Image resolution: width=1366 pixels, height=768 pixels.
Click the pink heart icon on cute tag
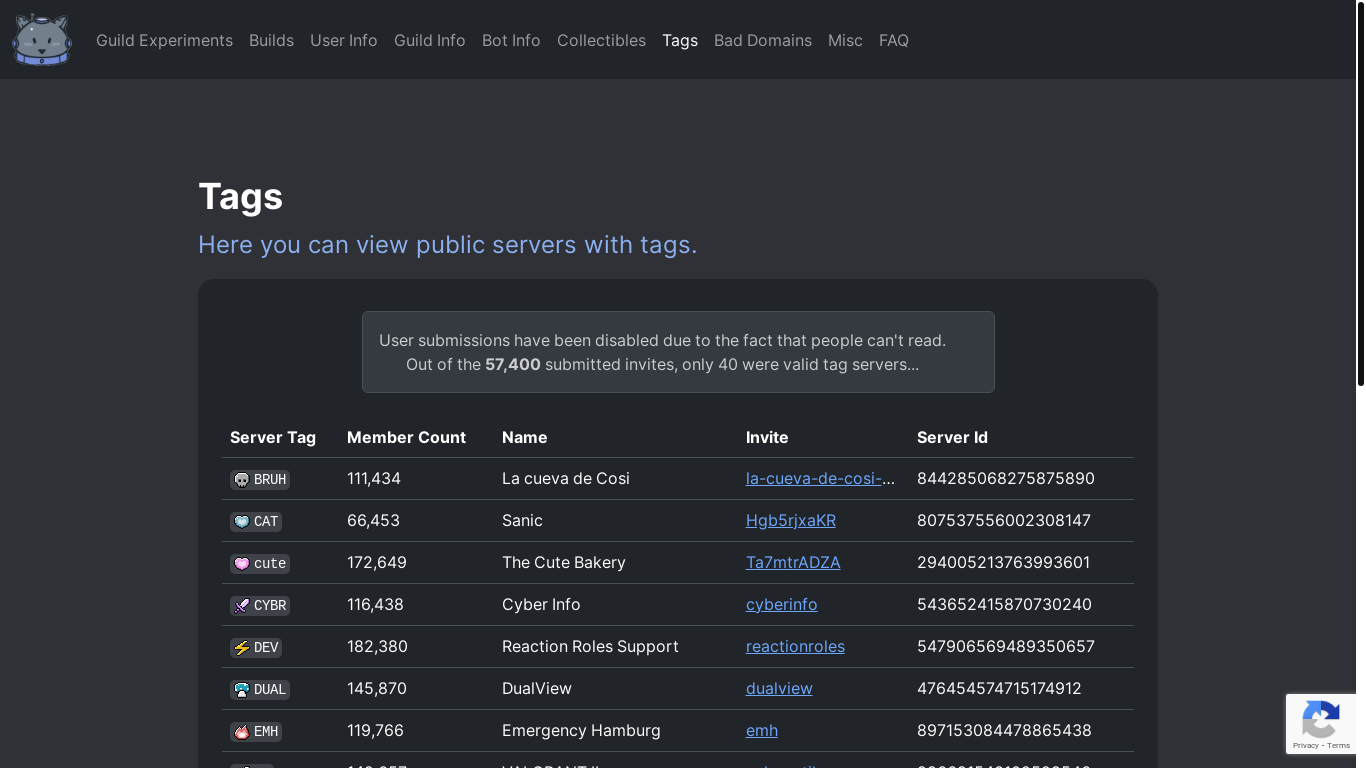[241, 564]
